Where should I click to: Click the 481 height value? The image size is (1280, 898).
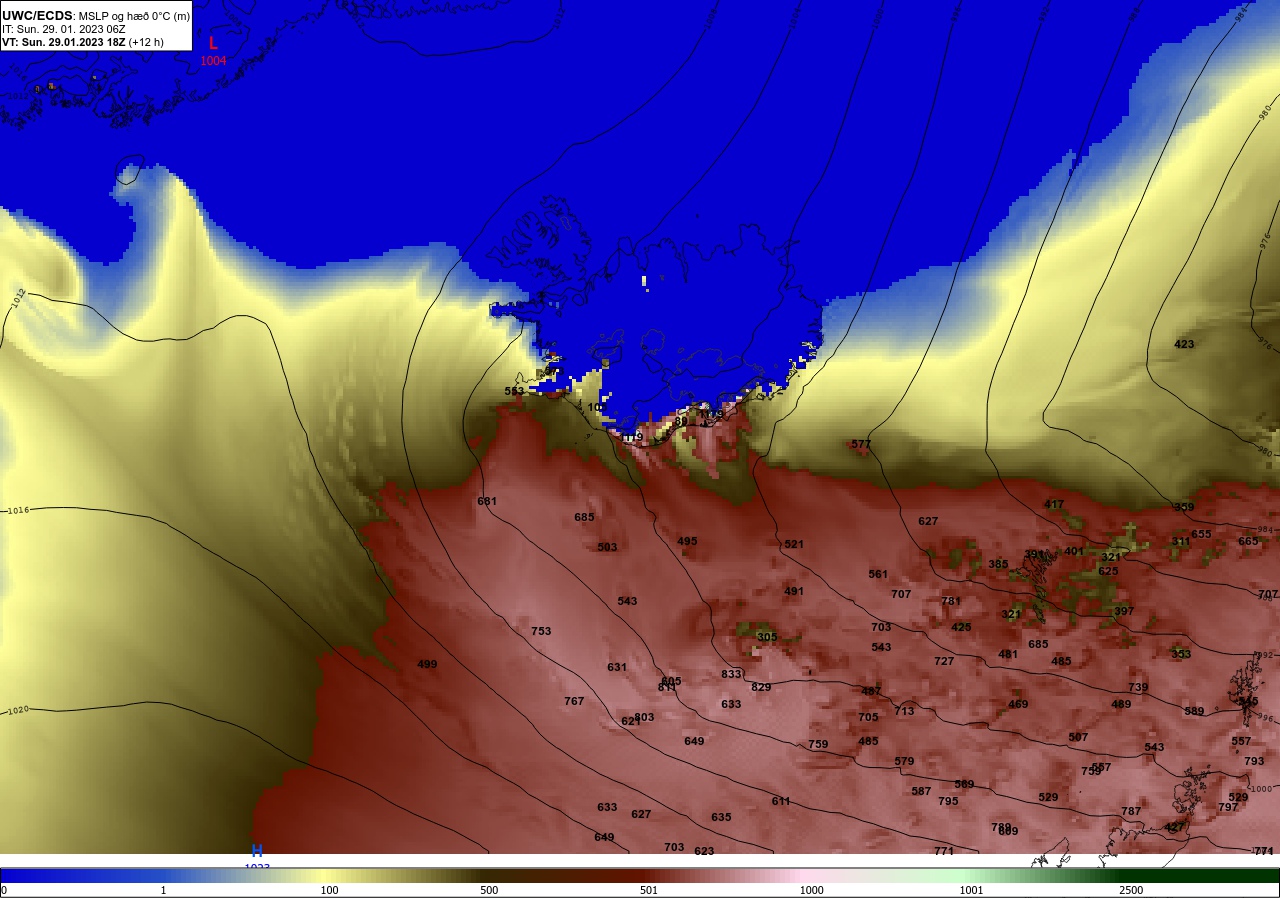pyautogui.click(x=1008, y=654)
